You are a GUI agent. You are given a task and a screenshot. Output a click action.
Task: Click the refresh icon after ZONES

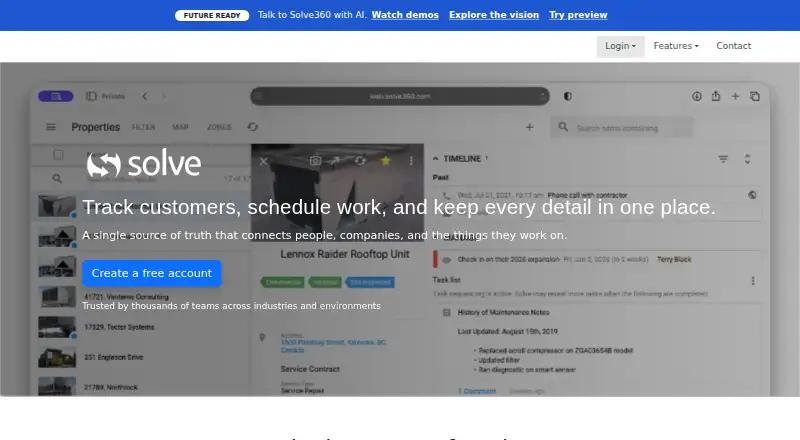(x=253, y=127)
